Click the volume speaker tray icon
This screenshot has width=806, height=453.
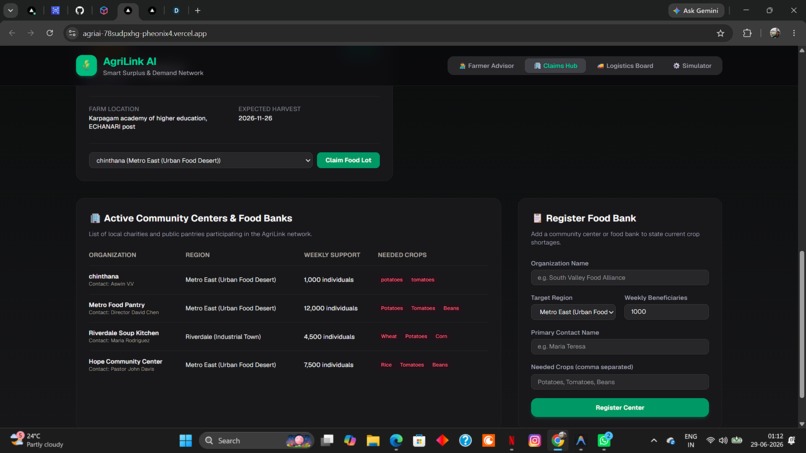723,441
